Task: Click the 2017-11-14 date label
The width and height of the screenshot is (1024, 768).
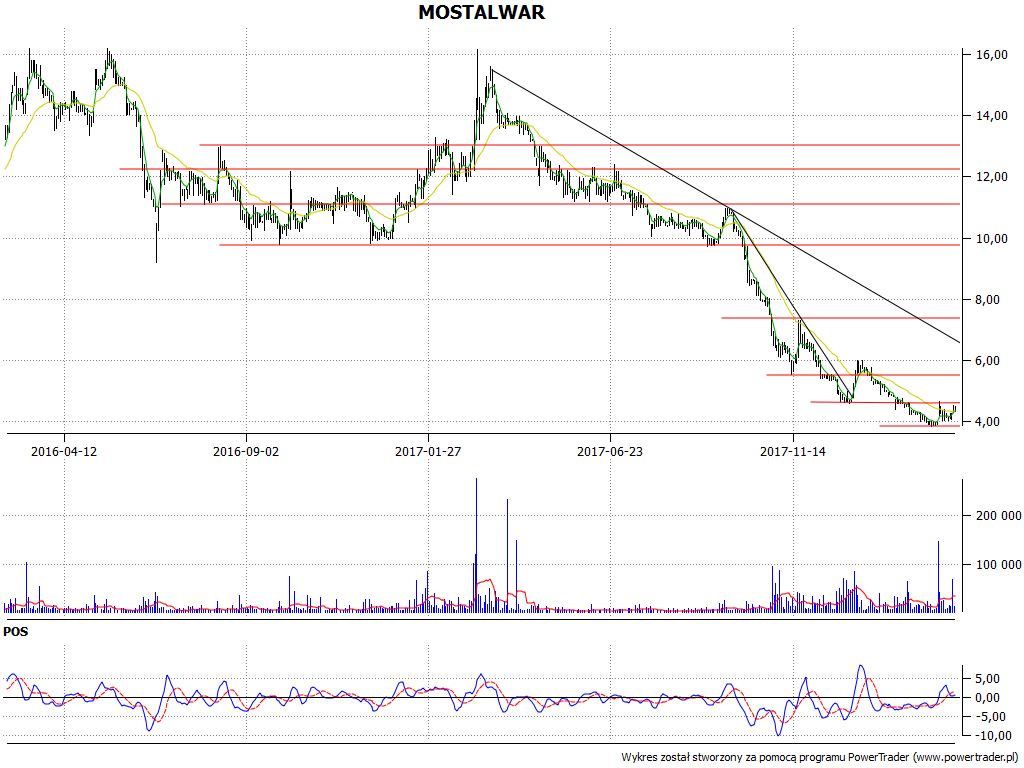Action: (793, 451)
